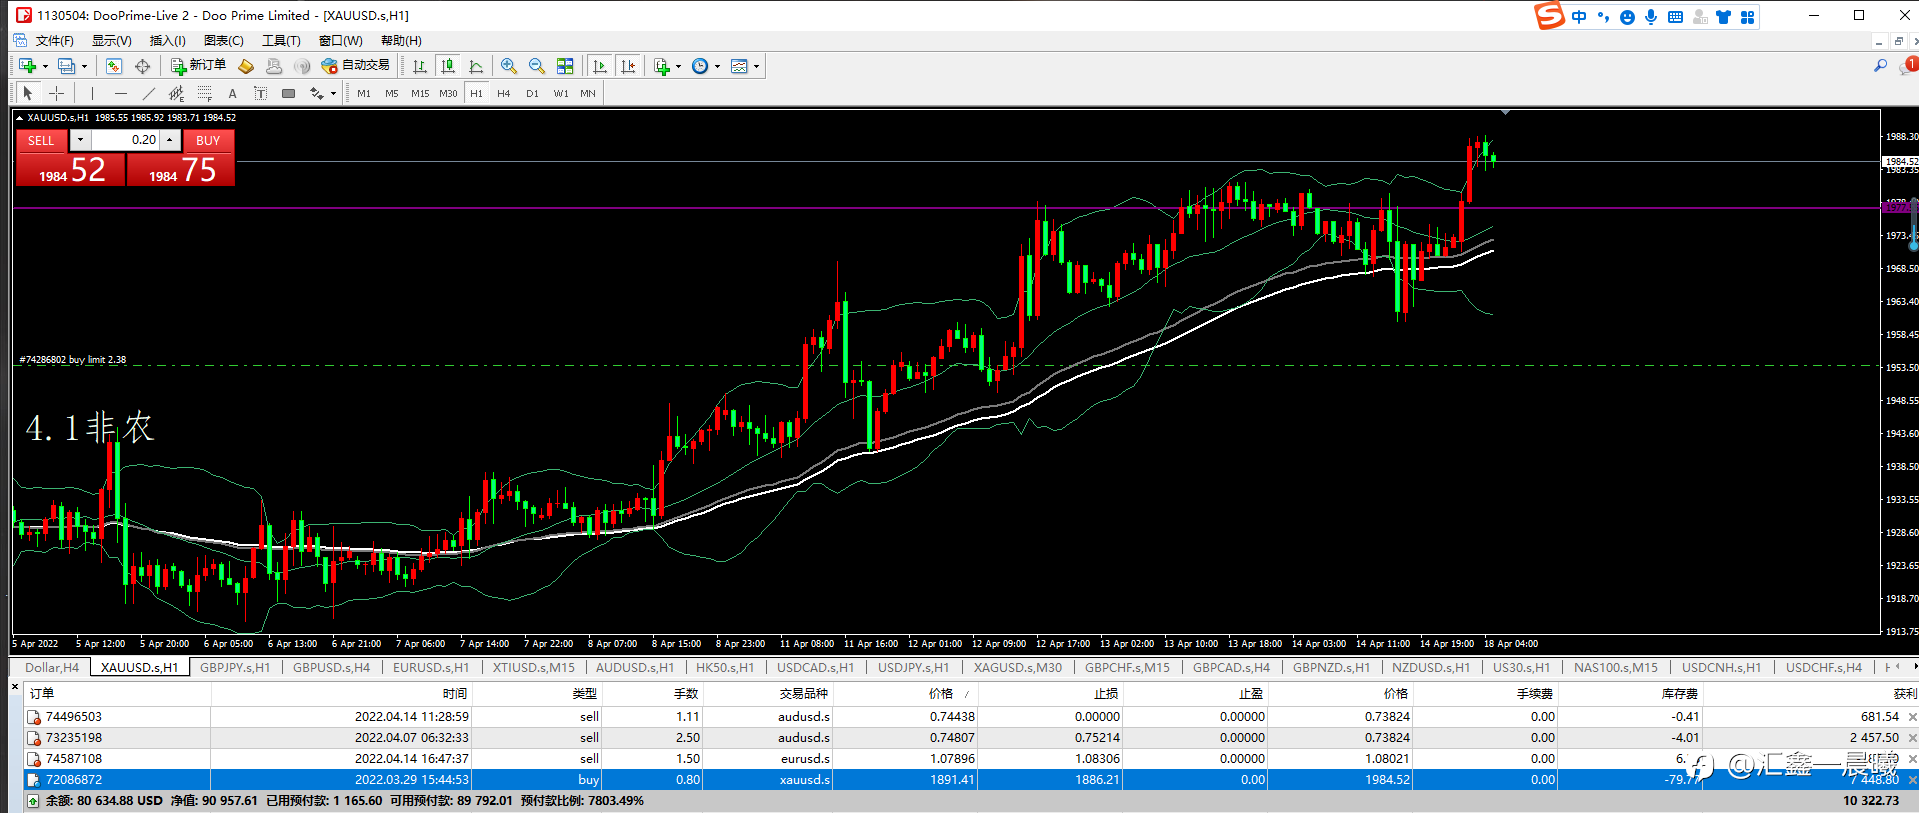
Task: Expand the arrows objects dropdown
Action: click(x=333, y=94)
